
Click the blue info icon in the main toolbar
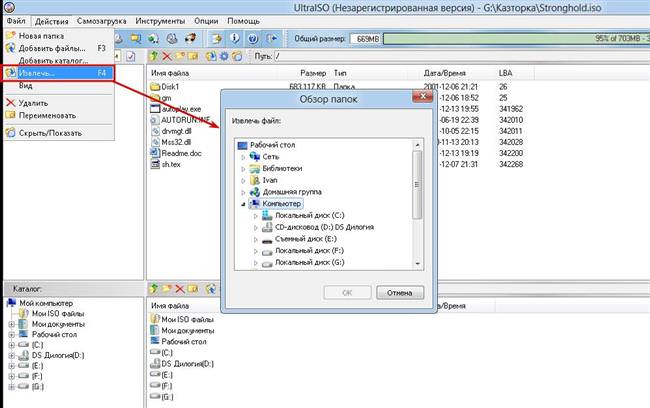(235, 39)
